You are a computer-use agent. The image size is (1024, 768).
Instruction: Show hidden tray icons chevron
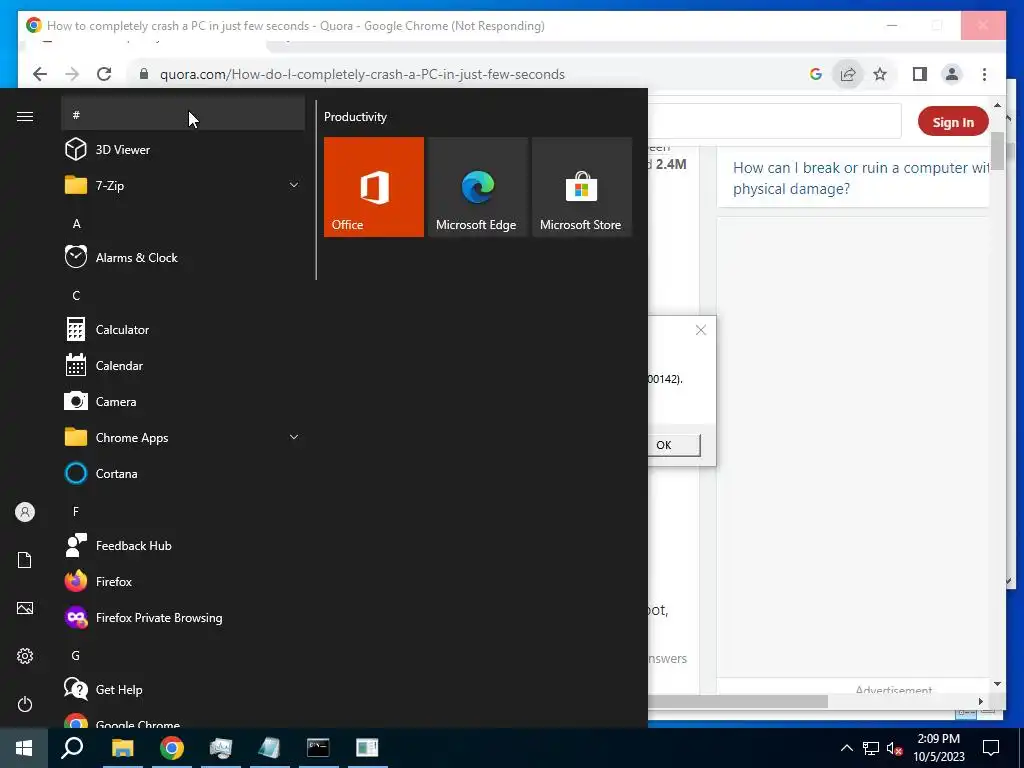846,748
